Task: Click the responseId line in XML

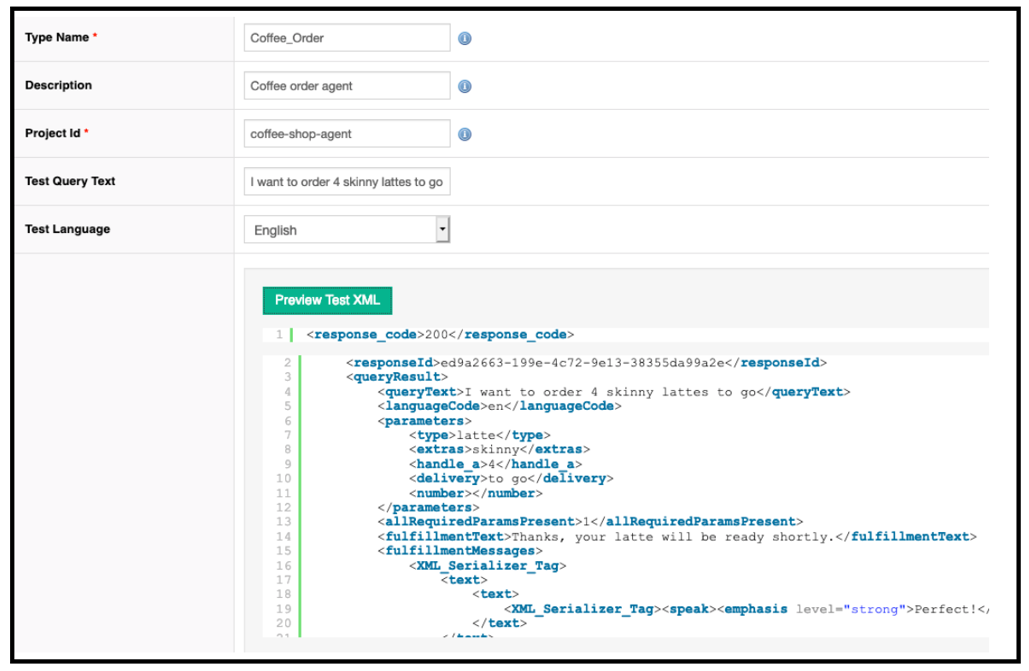Action: tap(587, 363)
